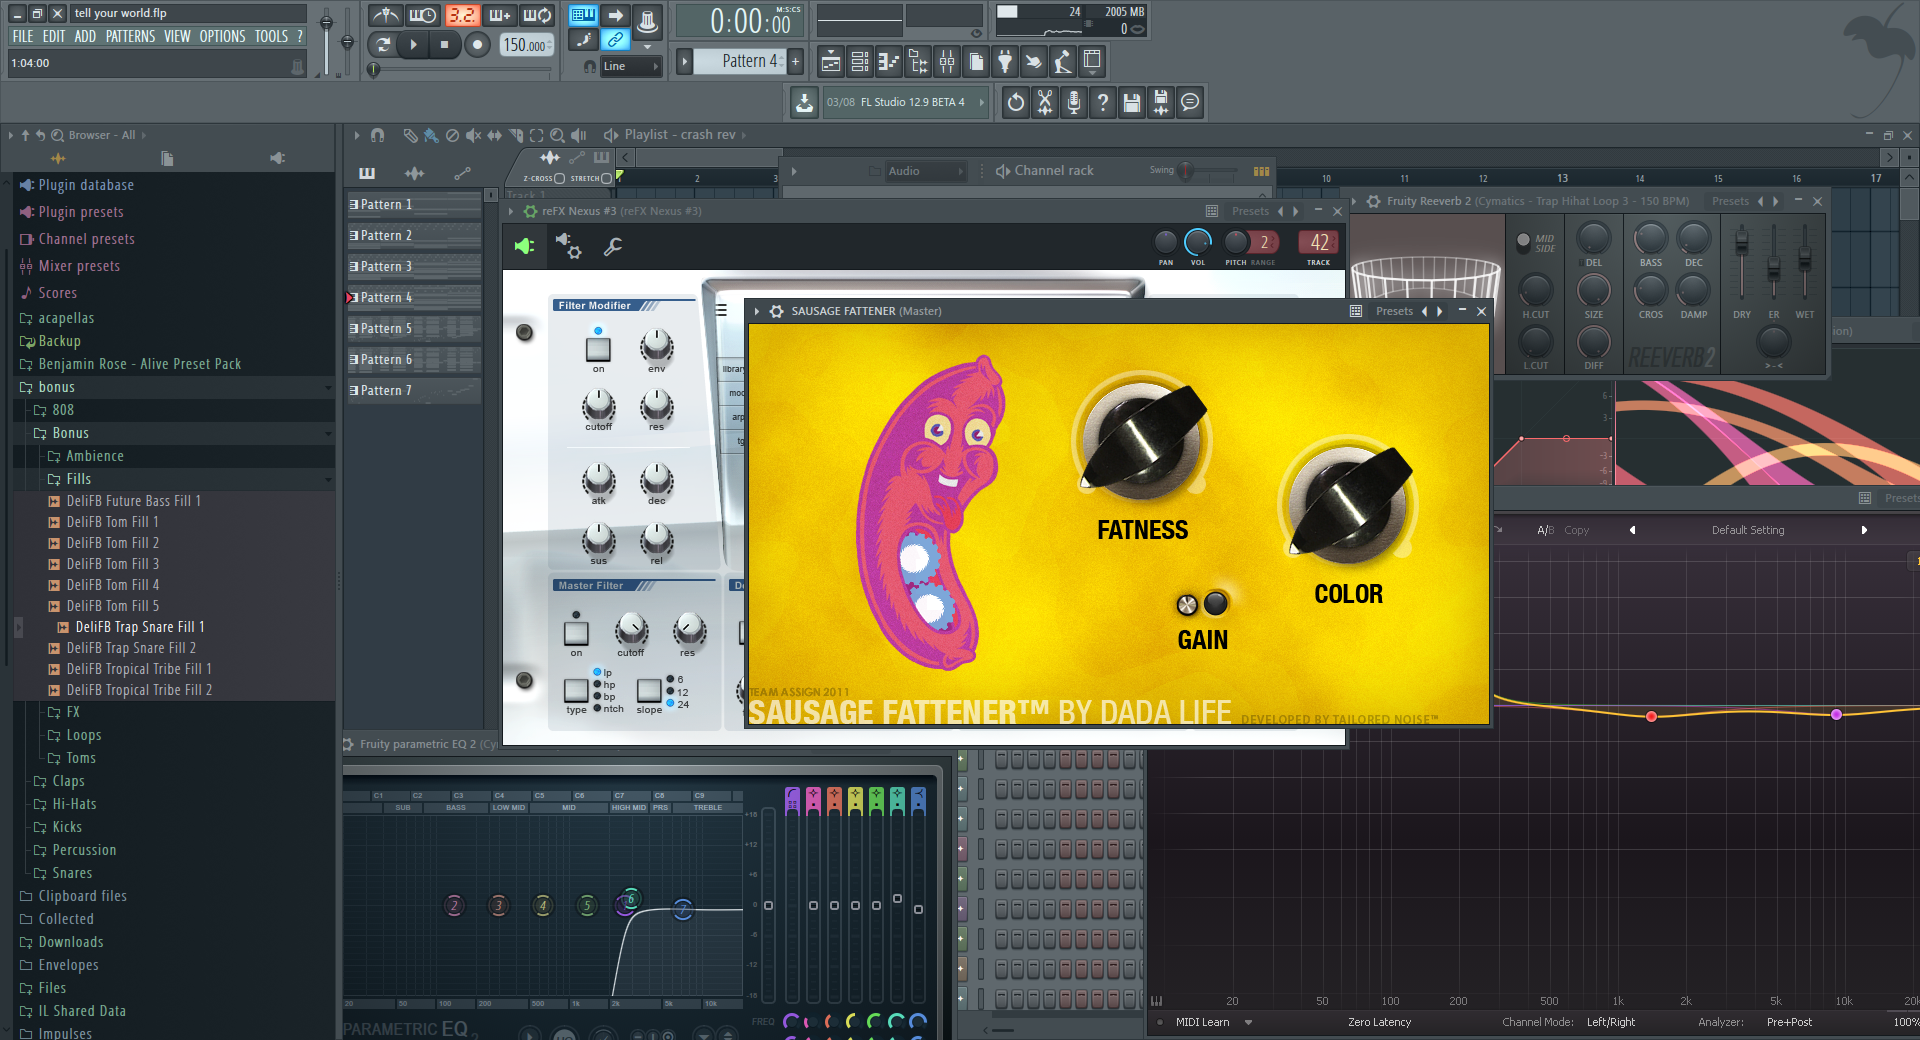Click the microphone one-click recording icon
This screenshot has height=1040, width=1920.
tap(1074, 102)
